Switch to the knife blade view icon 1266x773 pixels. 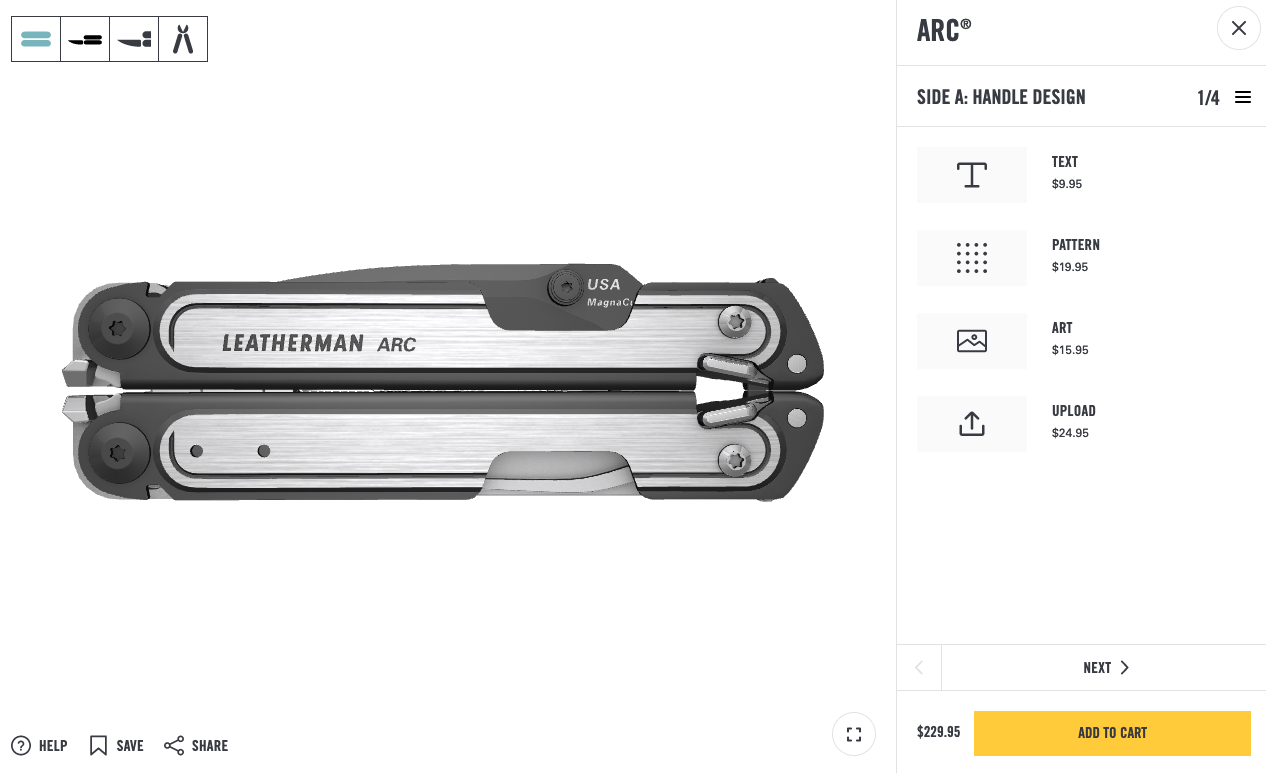pos(85,39)
